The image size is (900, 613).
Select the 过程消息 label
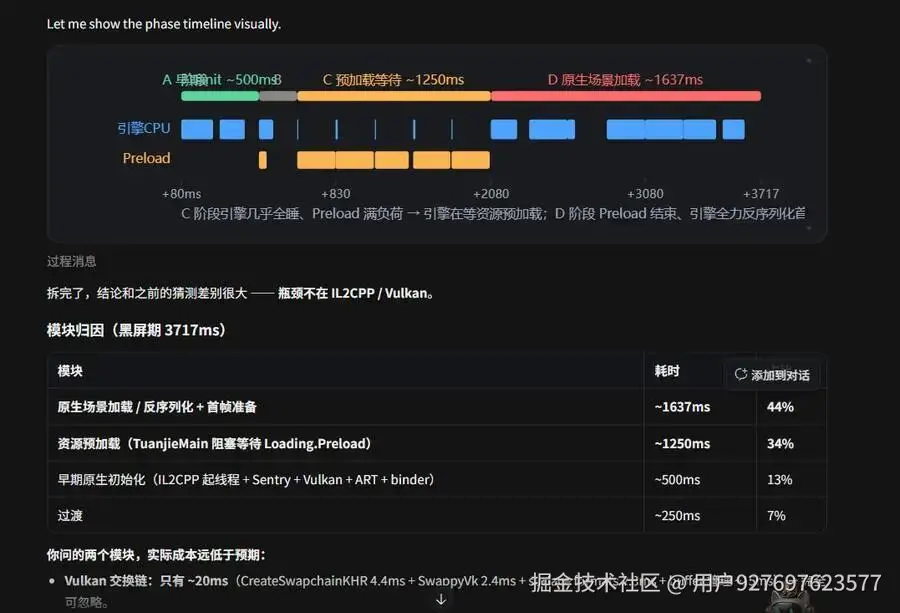click(x=71, y=261)
